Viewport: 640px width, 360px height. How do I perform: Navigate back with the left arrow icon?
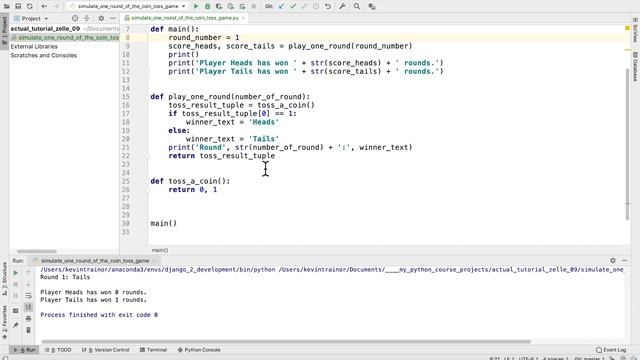coord(44,7)
